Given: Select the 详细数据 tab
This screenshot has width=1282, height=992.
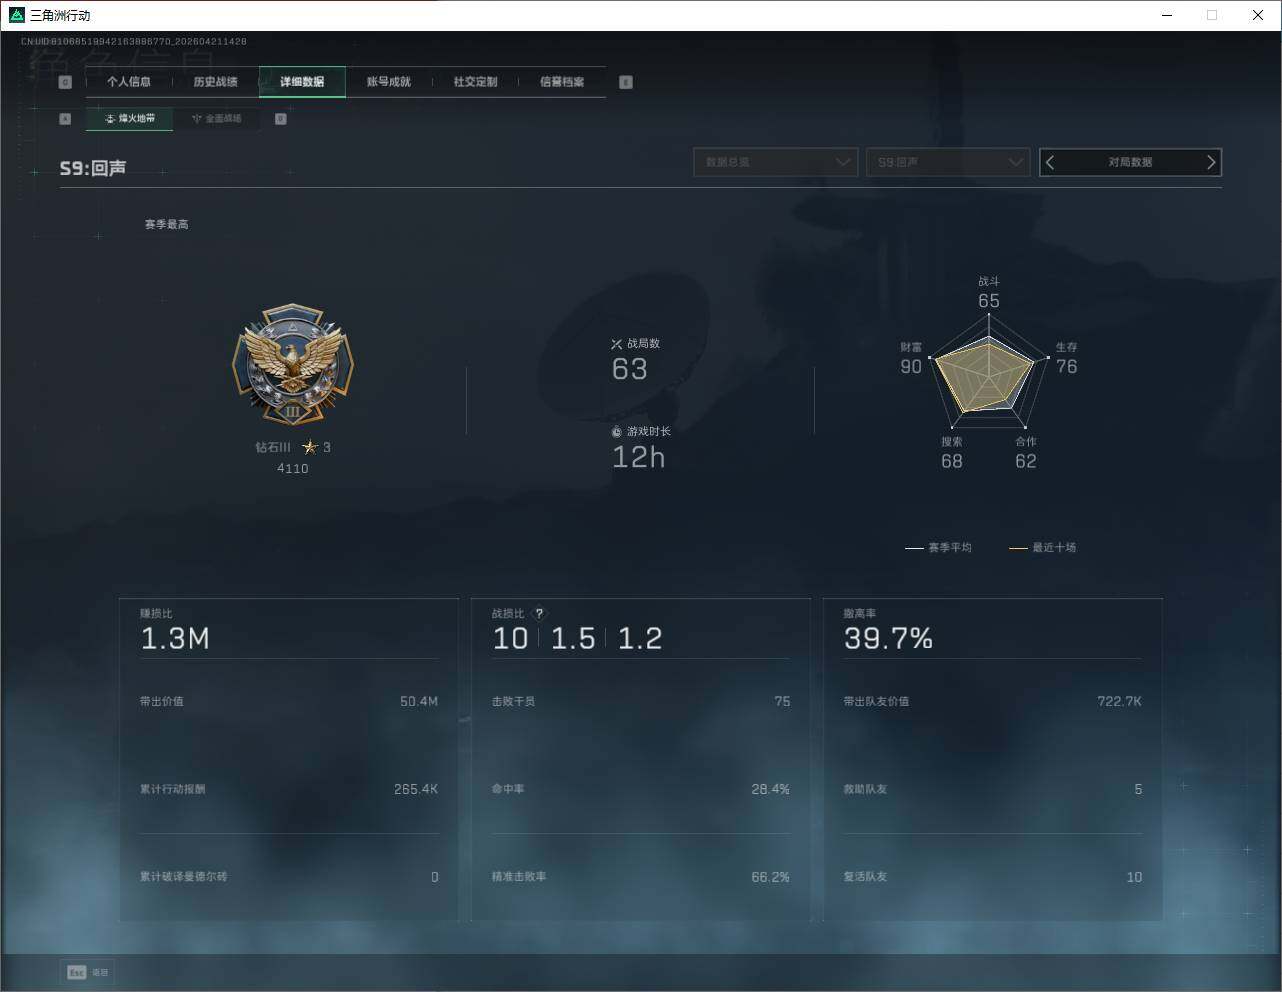Looking at the screenshot, I should point(302,82).
